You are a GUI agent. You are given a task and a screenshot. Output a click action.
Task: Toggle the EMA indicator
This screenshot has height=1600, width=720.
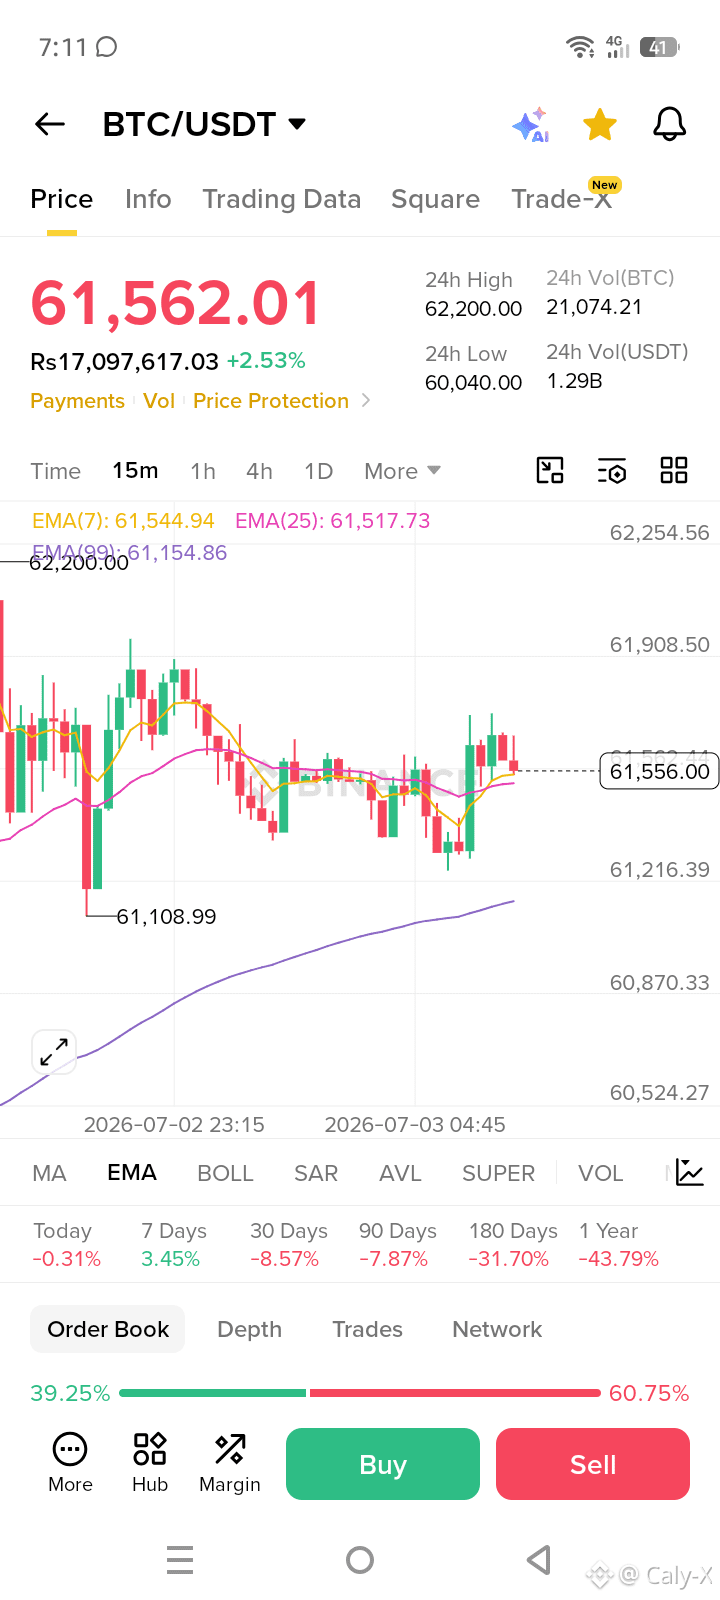point(132,1173)
